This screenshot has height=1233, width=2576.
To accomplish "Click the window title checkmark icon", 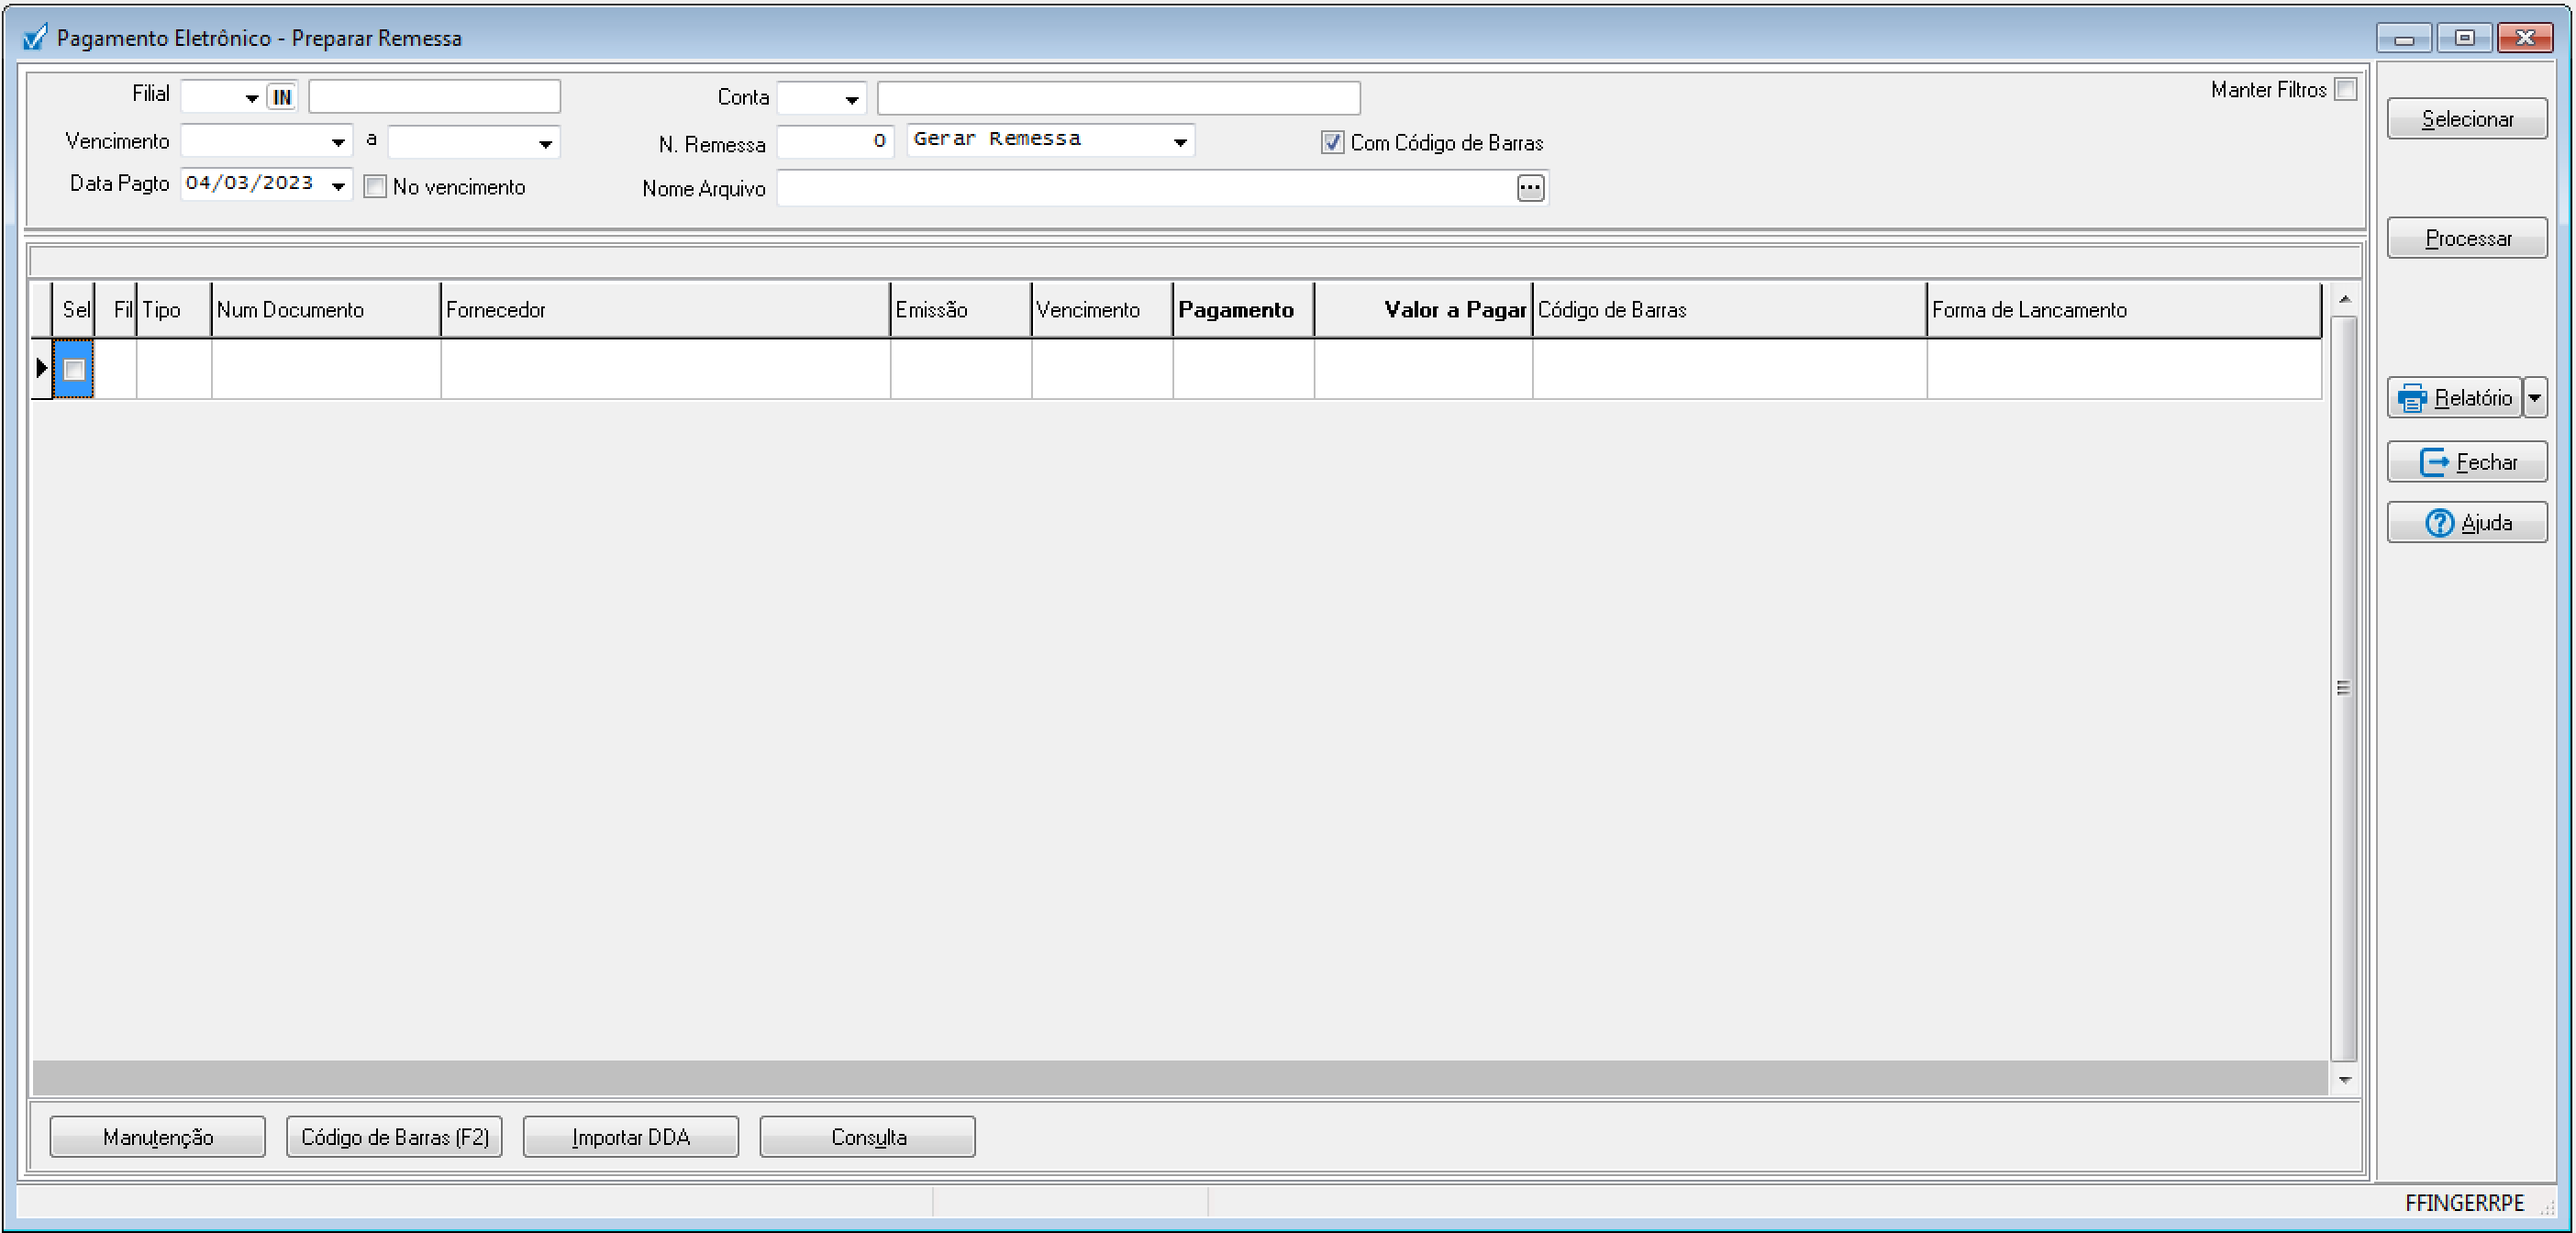I will coord(35,38).
